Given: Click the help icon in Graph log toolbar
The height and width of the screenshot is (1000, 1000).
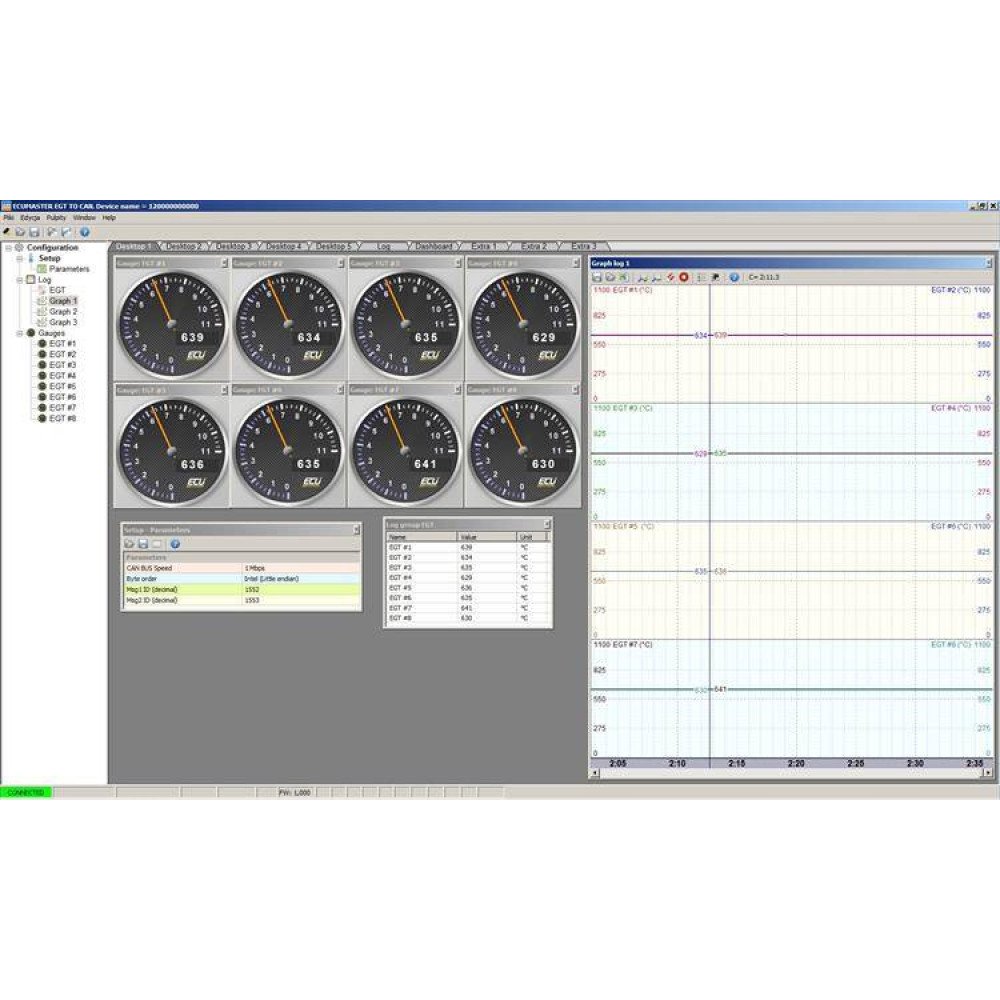Looking at the screenshot, I should 734,277.
